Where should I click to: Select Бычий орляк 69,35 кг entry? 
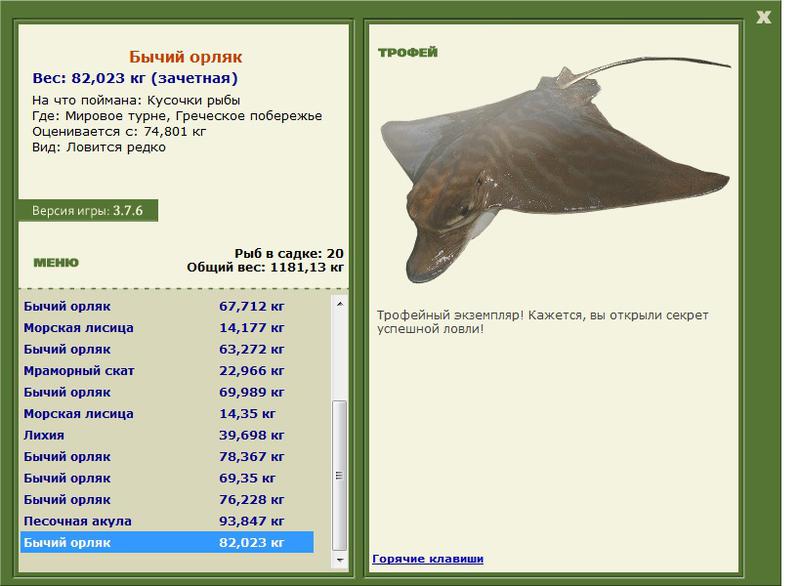click(167, 478)
